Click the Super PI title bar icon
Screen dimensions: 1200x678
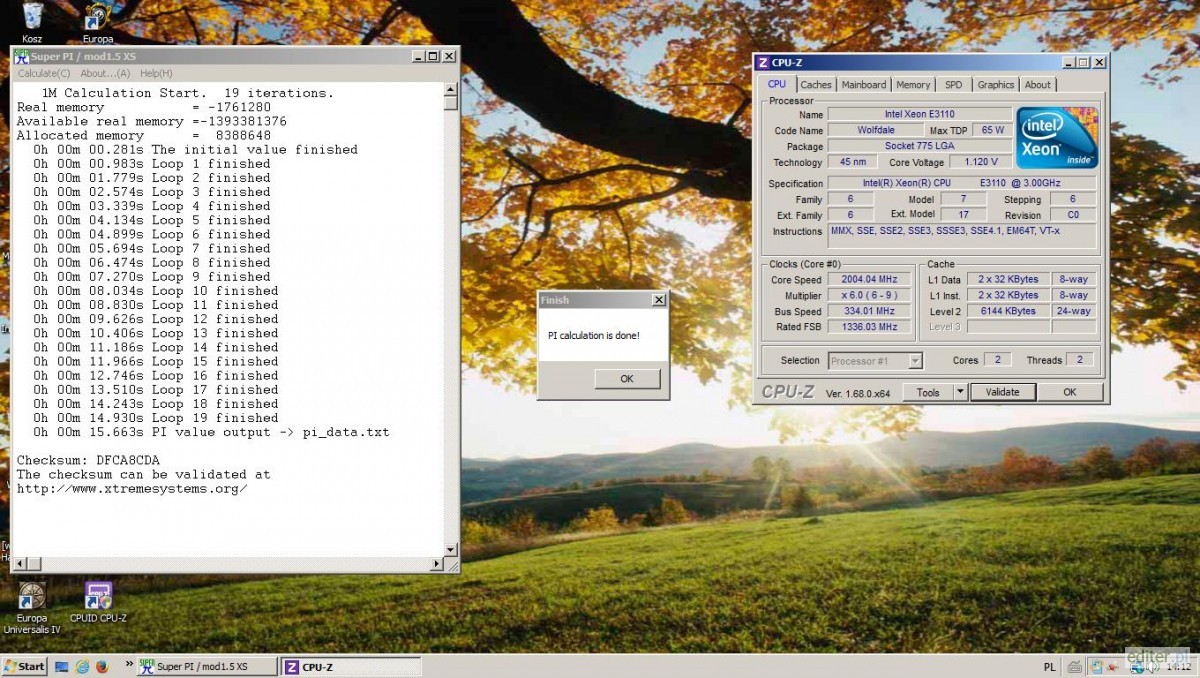coord(21,56)
